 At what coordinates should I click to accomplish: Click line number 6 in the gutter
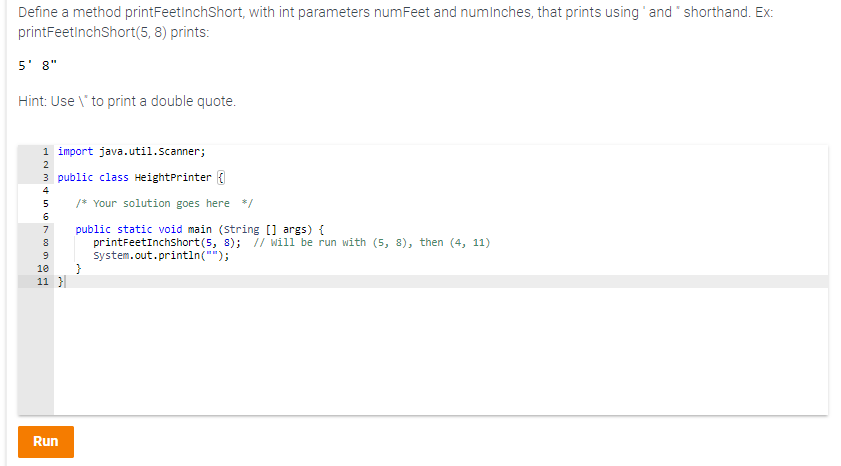pos(46,217)
